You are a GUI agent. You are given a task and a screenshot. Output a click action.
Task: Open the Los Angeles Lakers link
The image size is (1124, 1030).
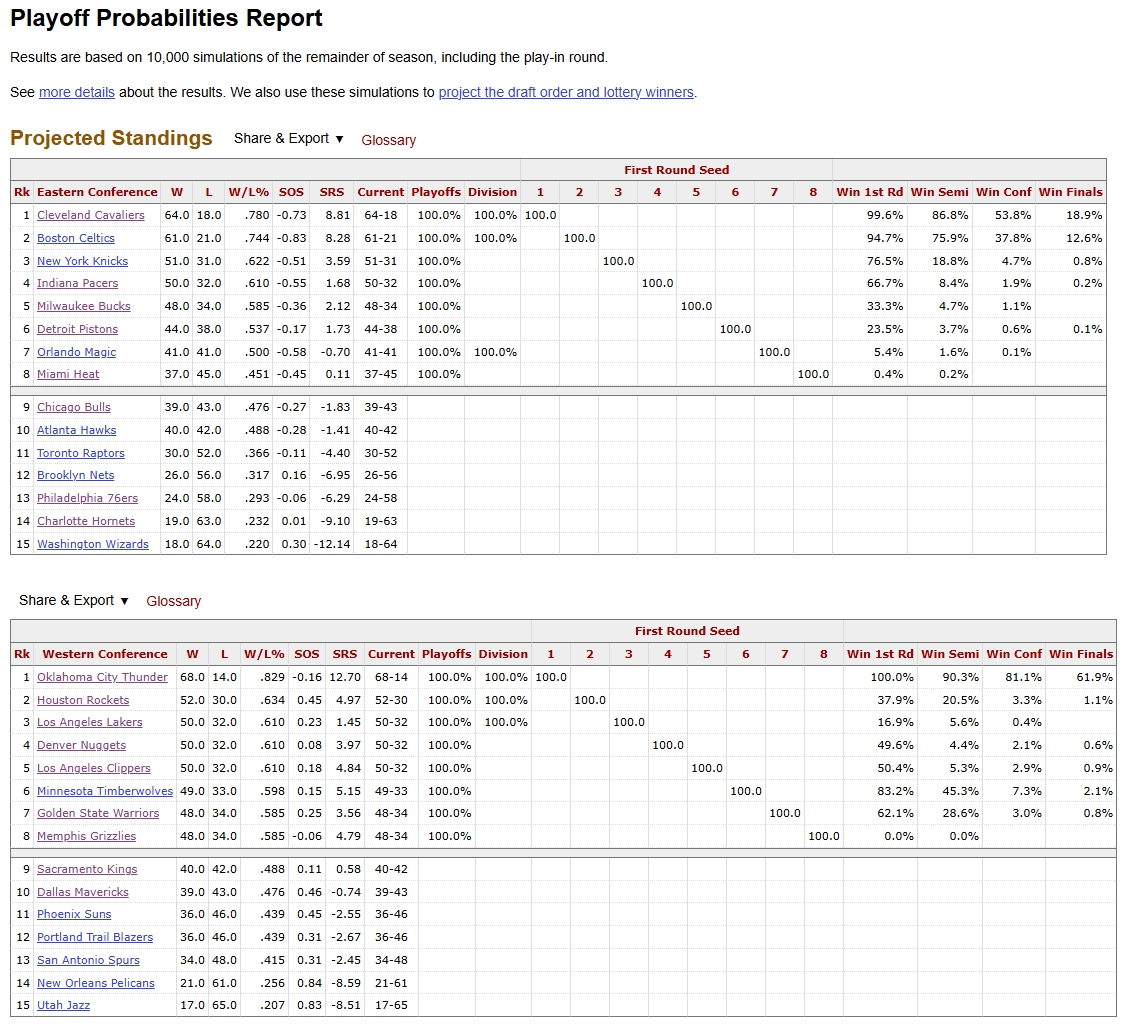pyautogui.click(x=89, y=722)
